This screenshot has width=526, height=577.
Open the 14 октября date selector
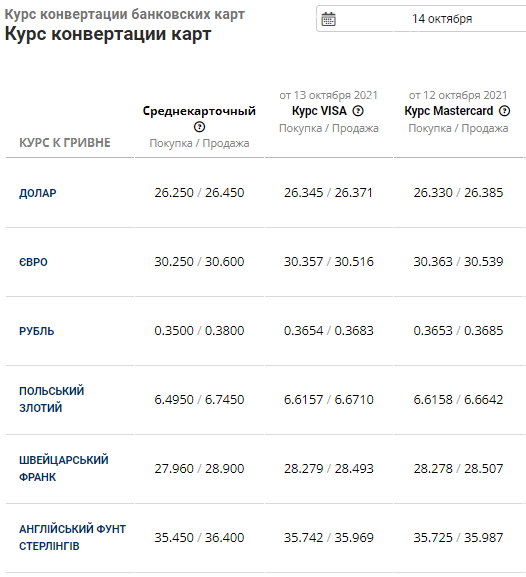(x=421, y=19)
